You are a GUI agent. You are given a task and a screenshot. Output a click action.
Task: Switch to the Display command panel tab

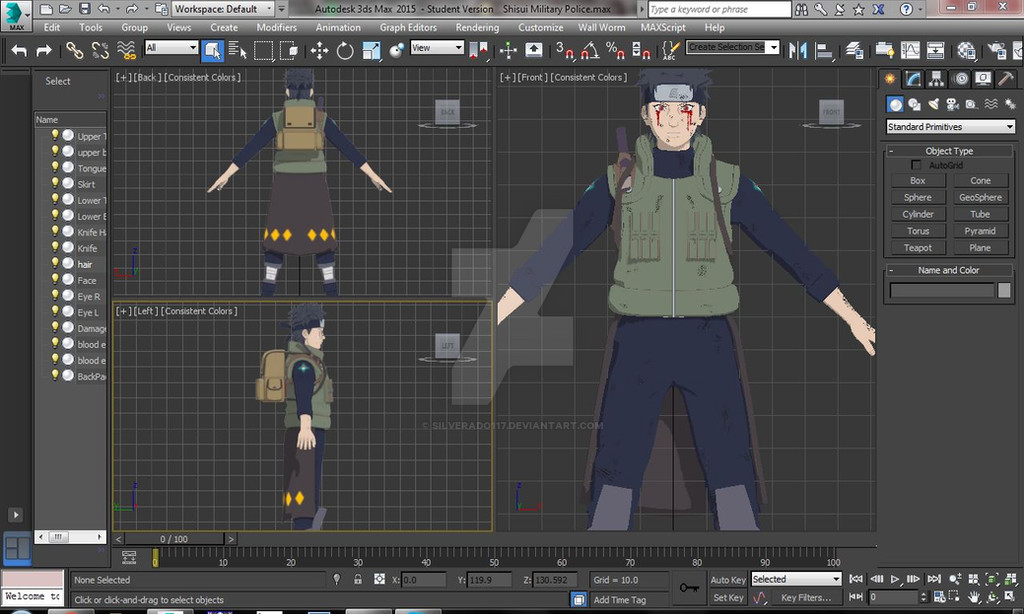click(x=983, y=79)
